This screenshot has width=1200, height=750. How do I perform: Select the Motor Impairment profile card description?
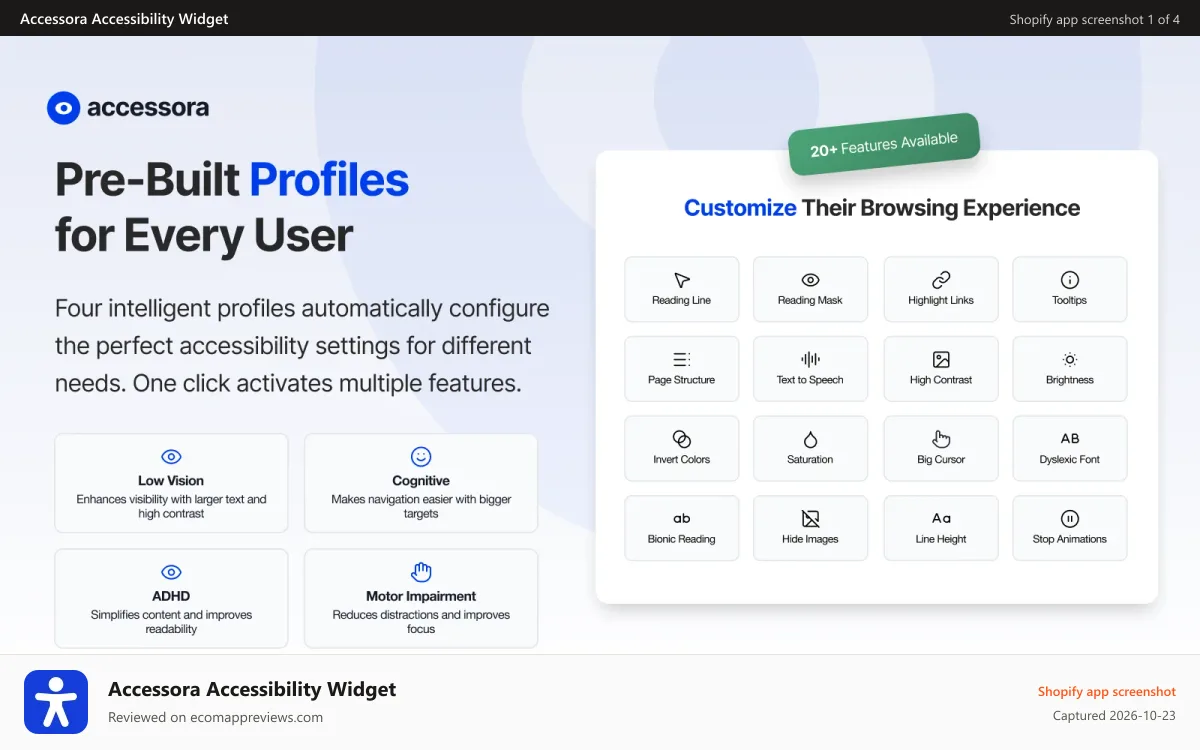coord(421,622)
